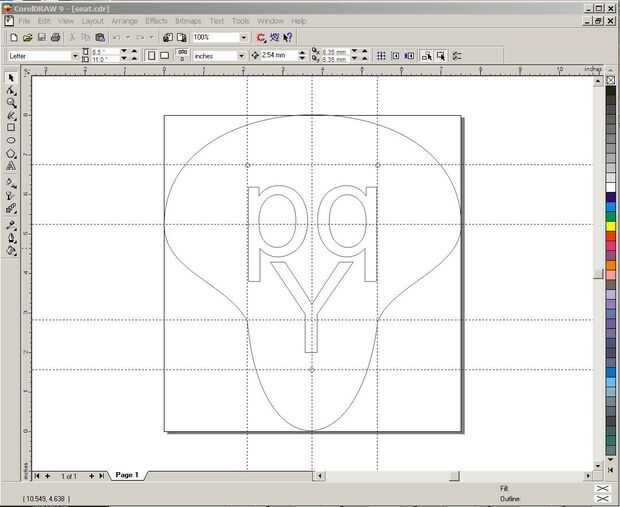
Task: Select the Polygon tool
Action: point(11,153)
